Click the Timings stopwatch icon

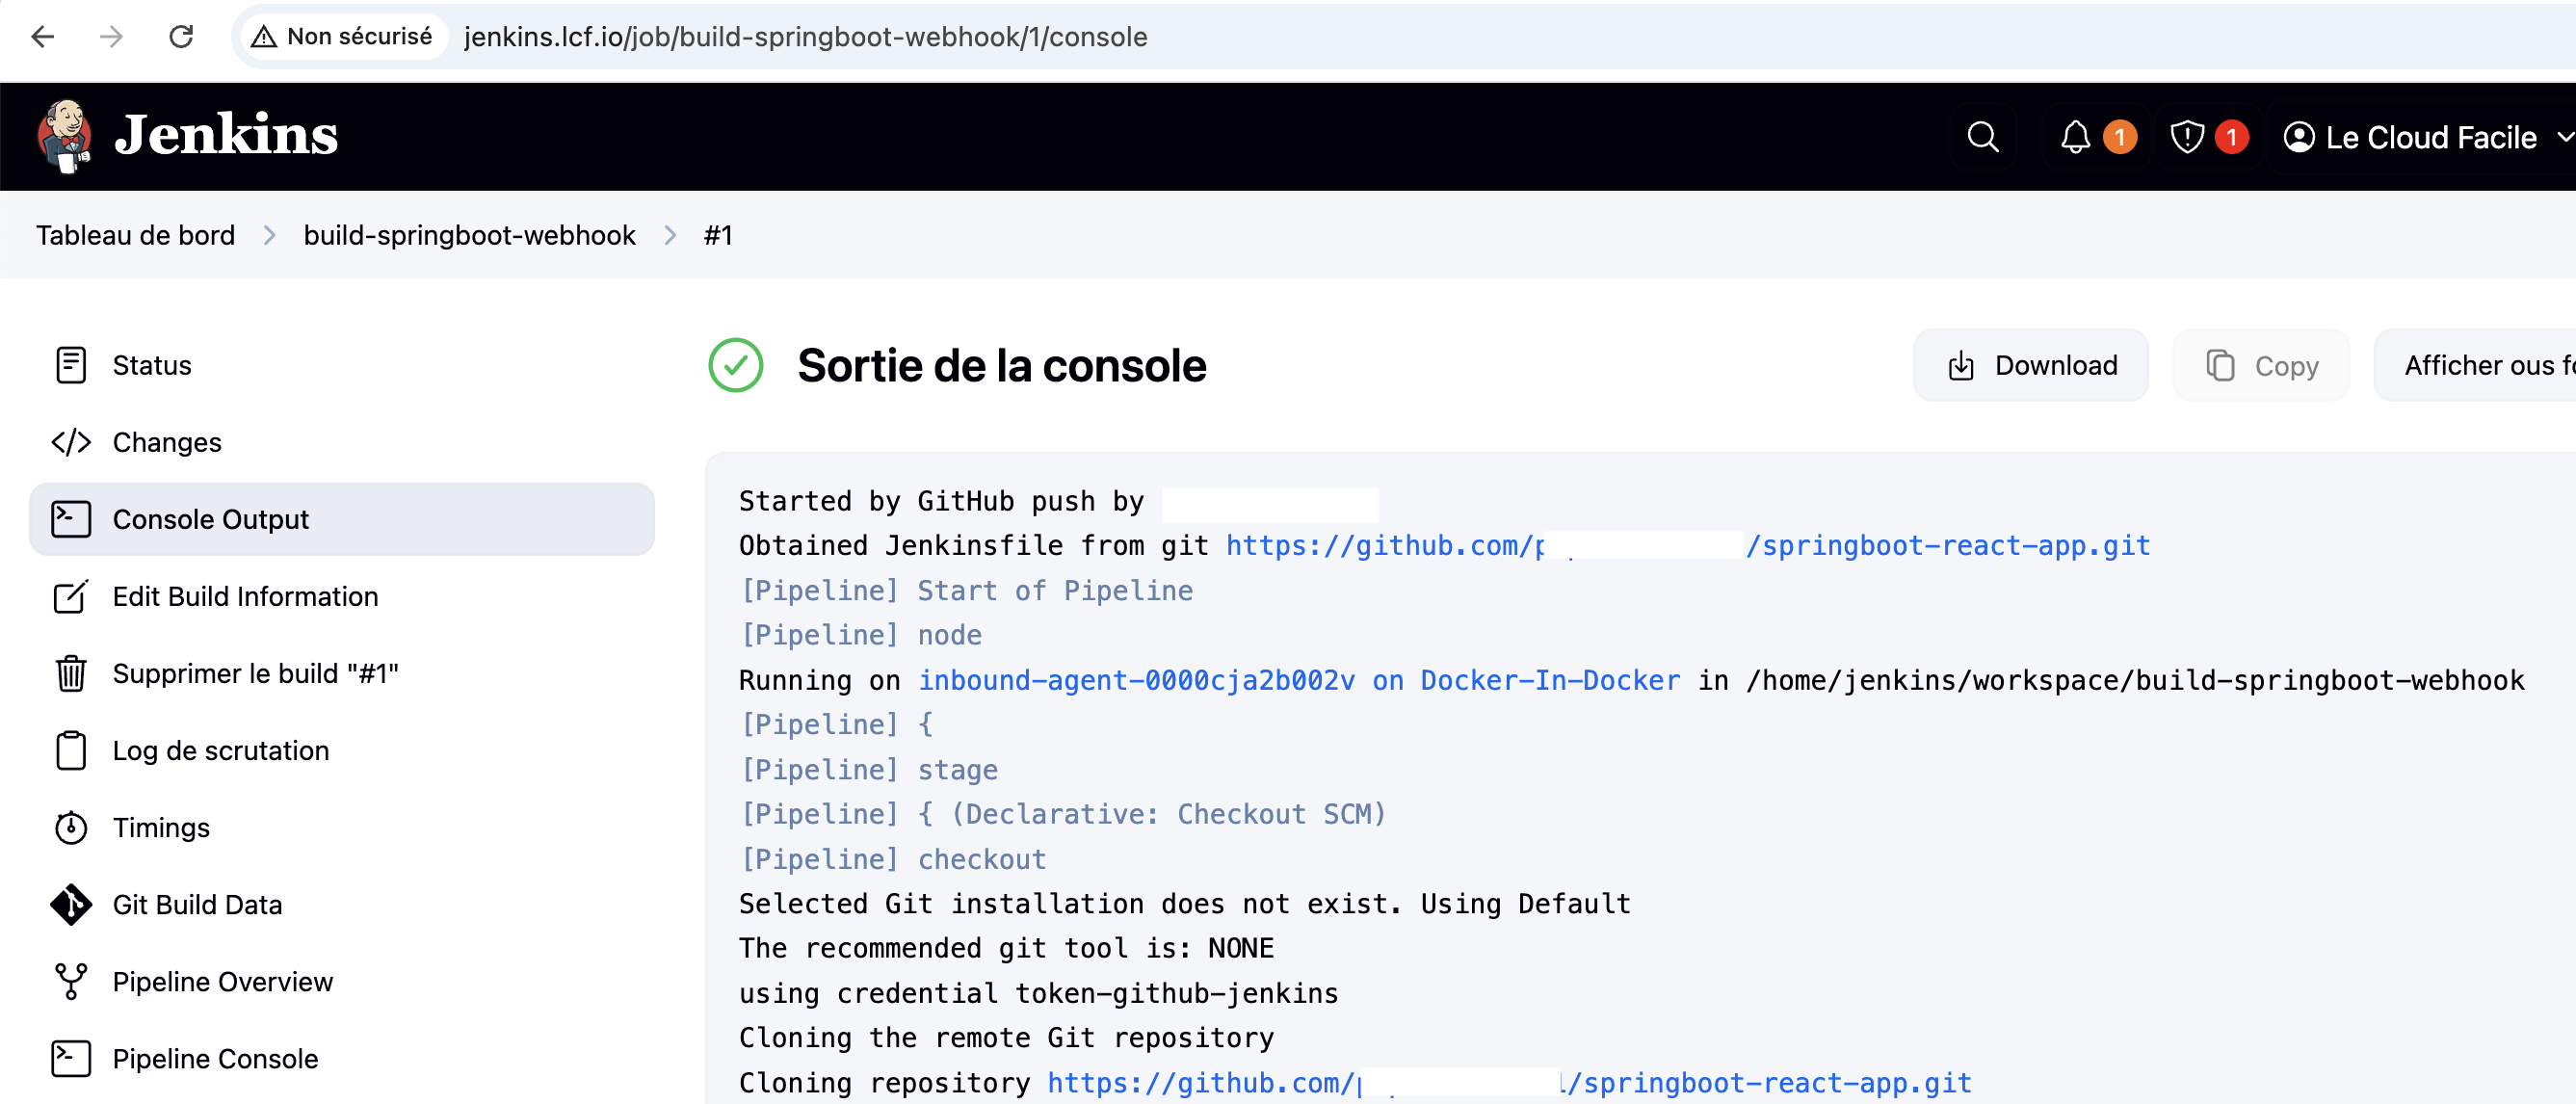[71, 827]
